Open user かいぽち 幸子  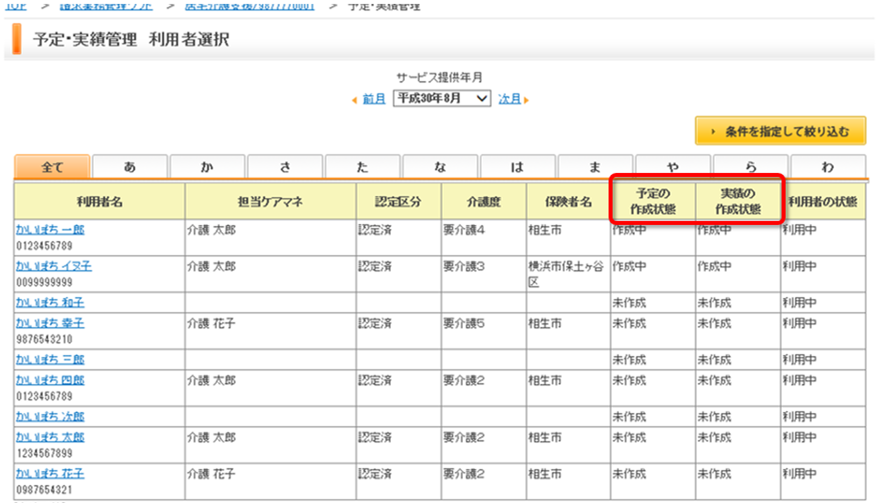pos(50,323)
